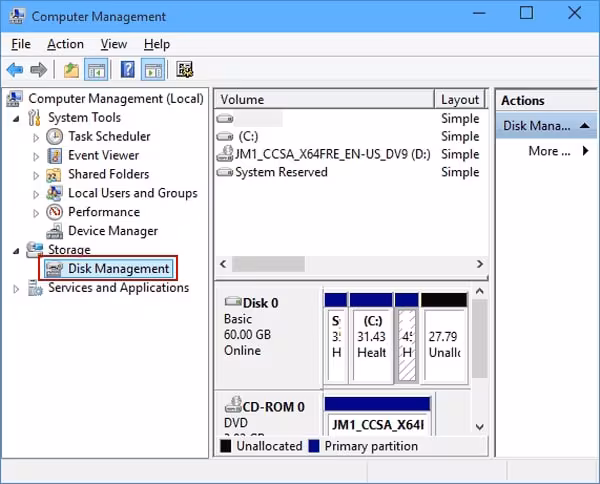Screen dimensions: 600x484
Task: Click the disk view vertical scrollbar thumb
Action: (479, 339)
